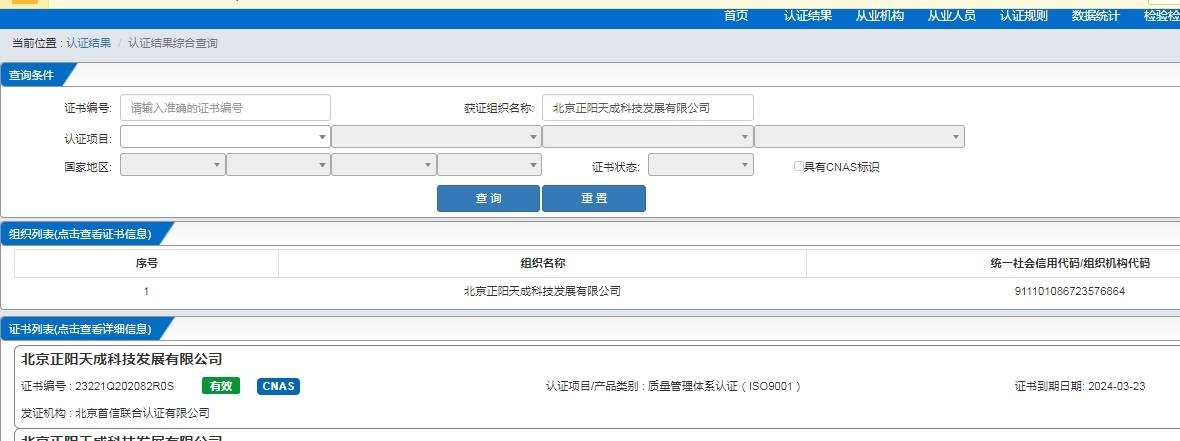This screenshot has height=441, width=1180.
Task: Click the 重置 button
Action: click(x=594, y=199)
